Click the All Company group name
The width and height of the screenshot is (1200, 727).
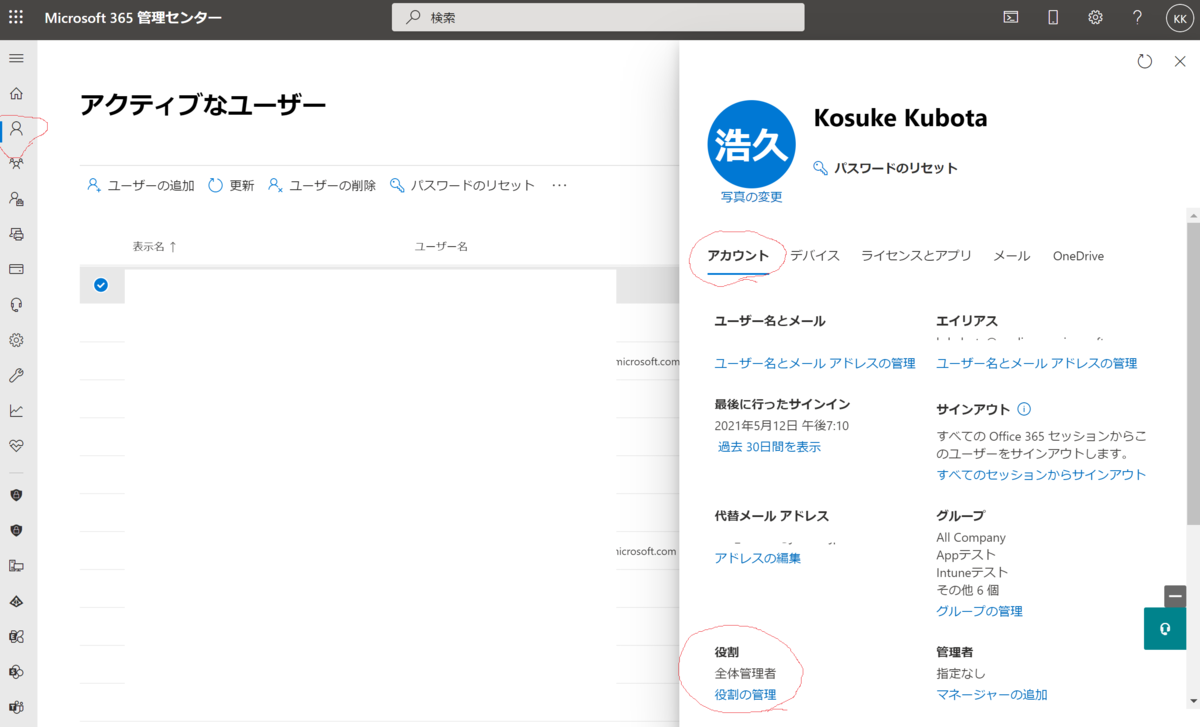click(971, 537)
